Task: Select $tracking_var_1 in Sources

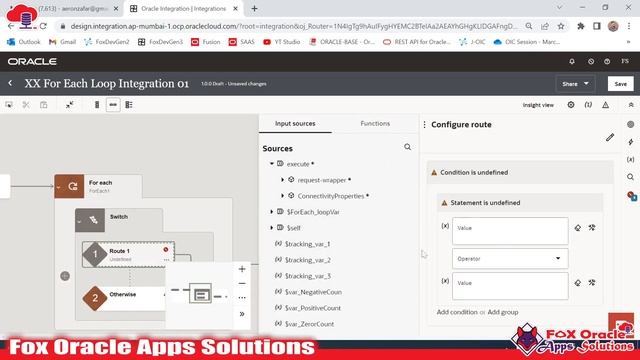Action: (x=307, y=244)
